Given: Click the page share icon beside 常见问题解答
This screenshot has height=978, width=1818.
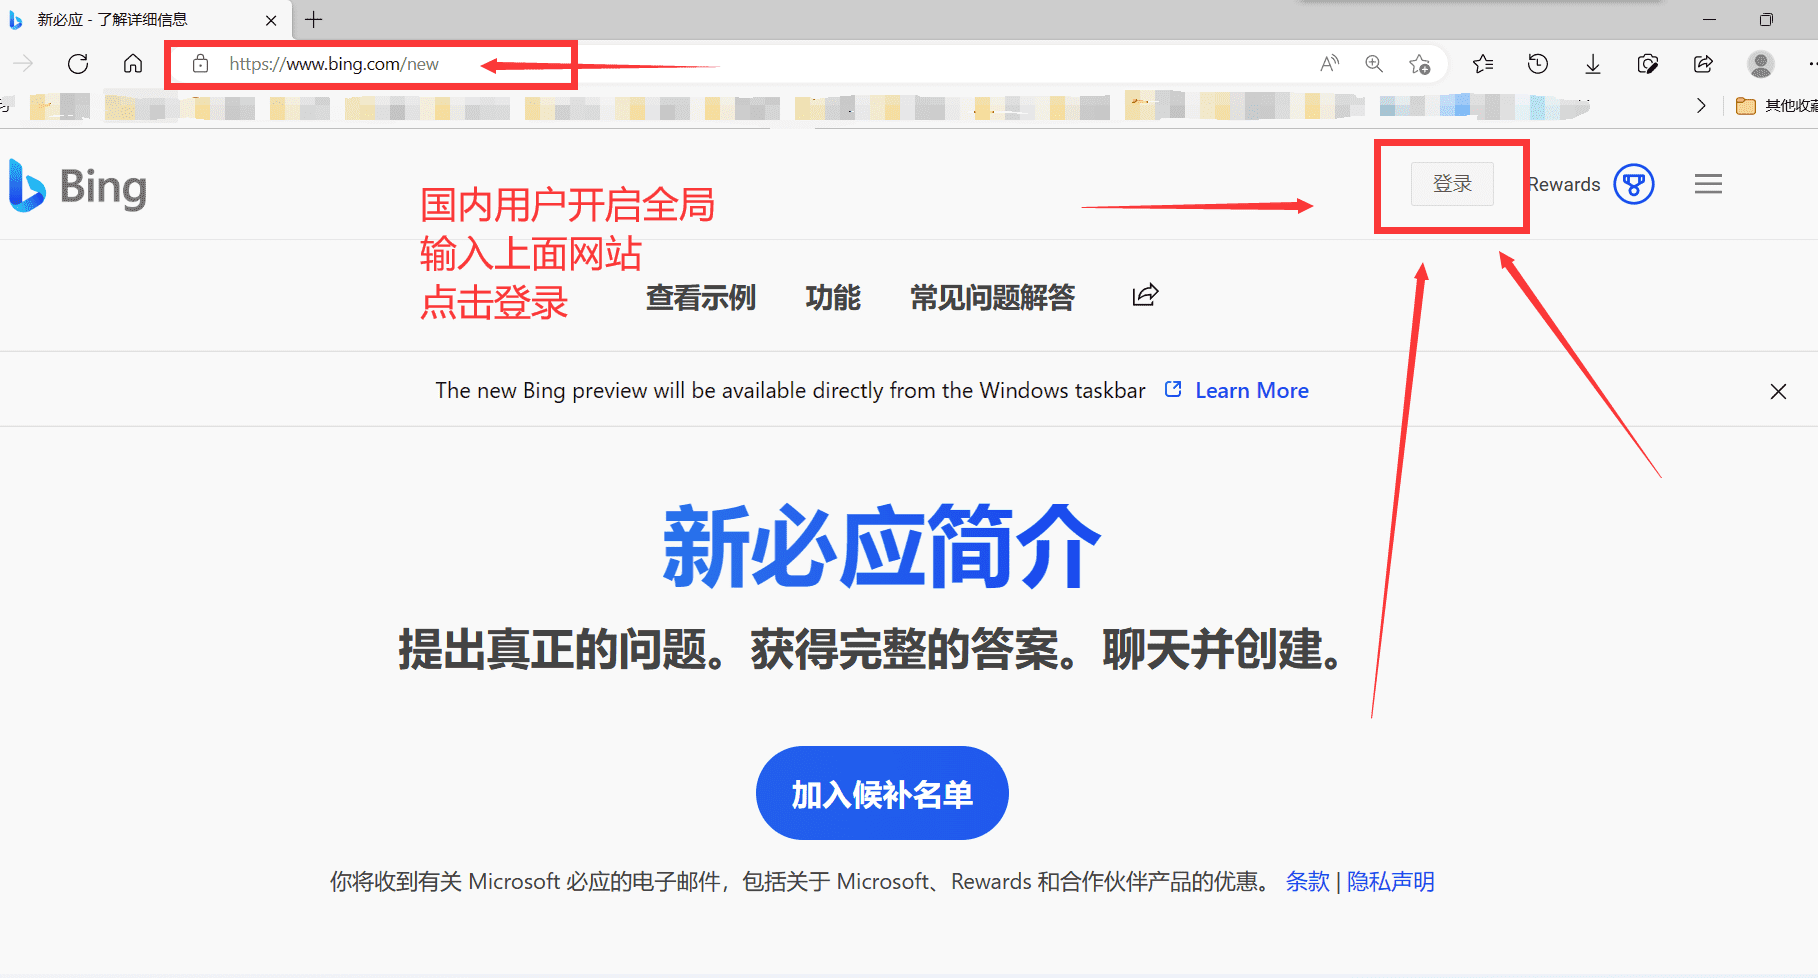Looking at the screenshot, I should (1145, 295).
